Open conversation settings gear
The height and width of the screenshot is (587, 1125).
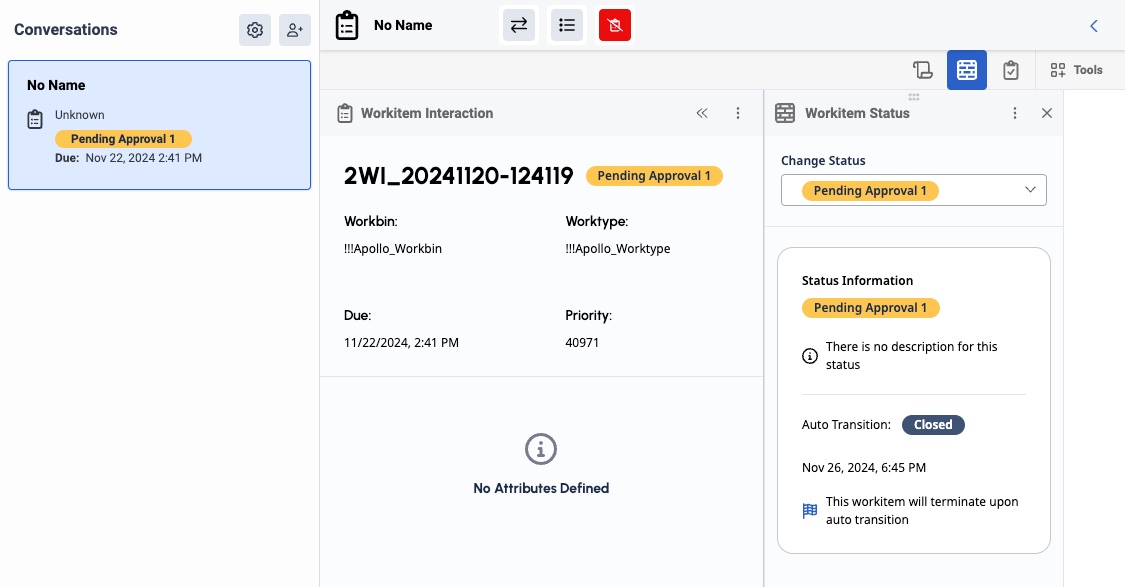tap(255, 30)
